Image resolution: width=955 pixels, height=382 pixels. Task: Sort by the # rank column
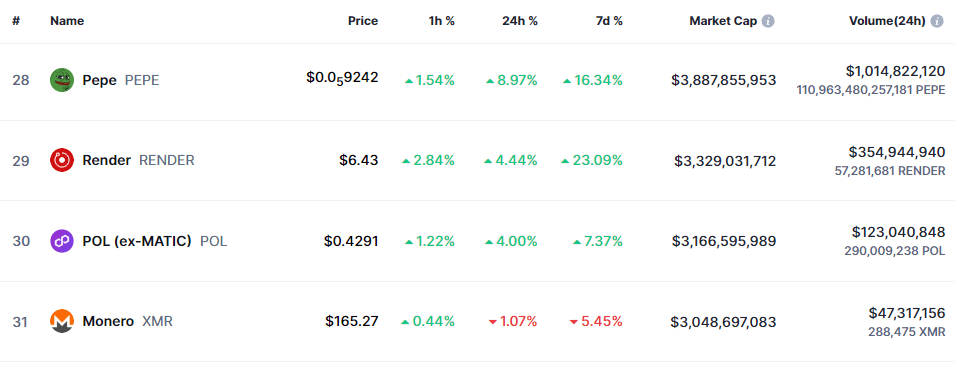(16, 21)
